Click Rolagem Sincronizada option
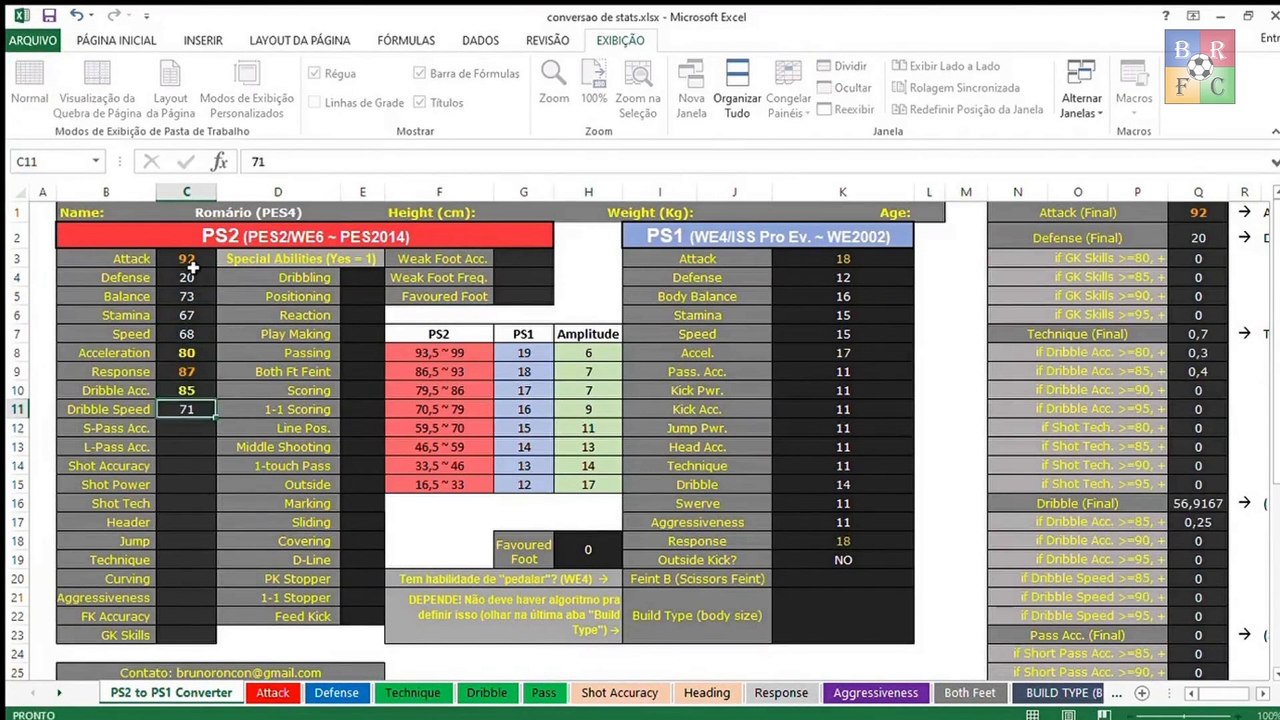This screenshot has height=720, width=1280. point(956,88)
